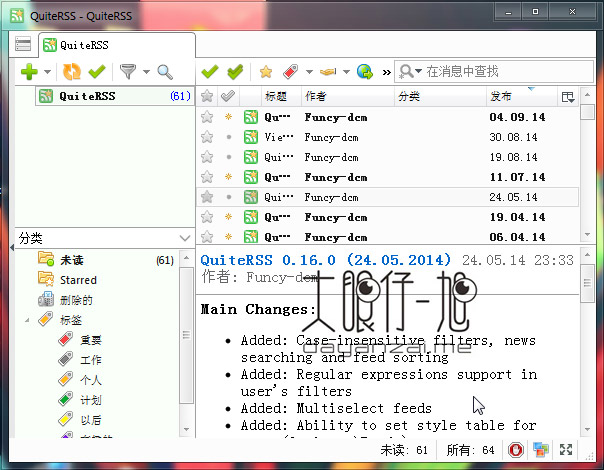Open the feed filter dropdown arrow
Viewport: 604px width, 470px height.
(x=146, y=72)
